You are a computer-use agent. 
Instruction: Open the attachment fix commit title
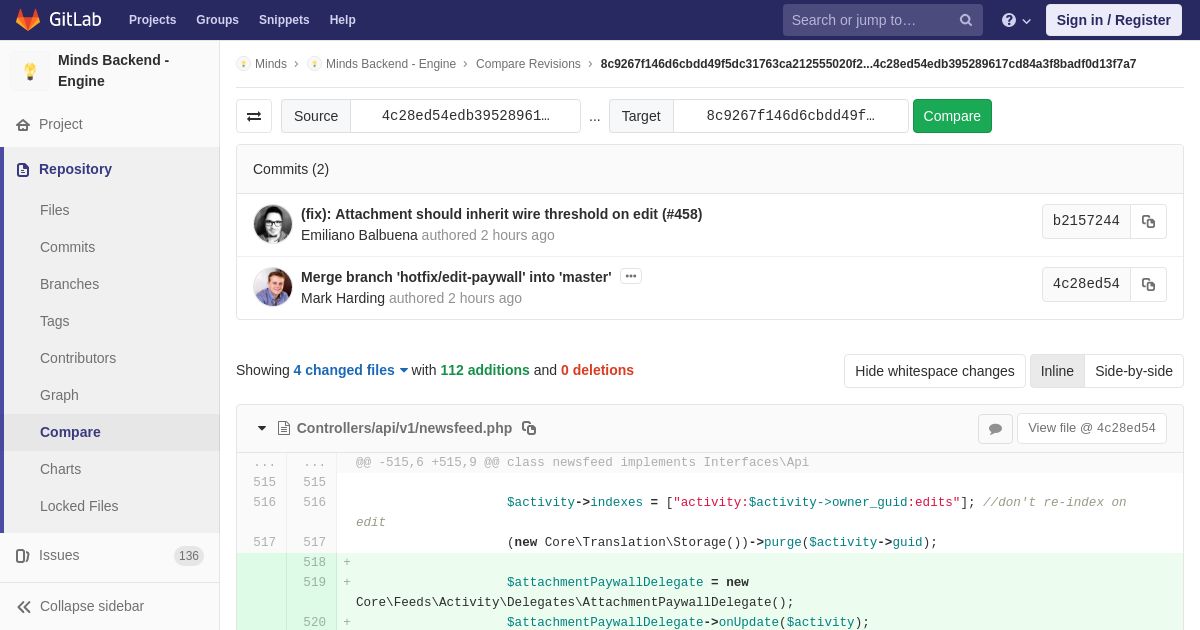(x=501, y=214)
